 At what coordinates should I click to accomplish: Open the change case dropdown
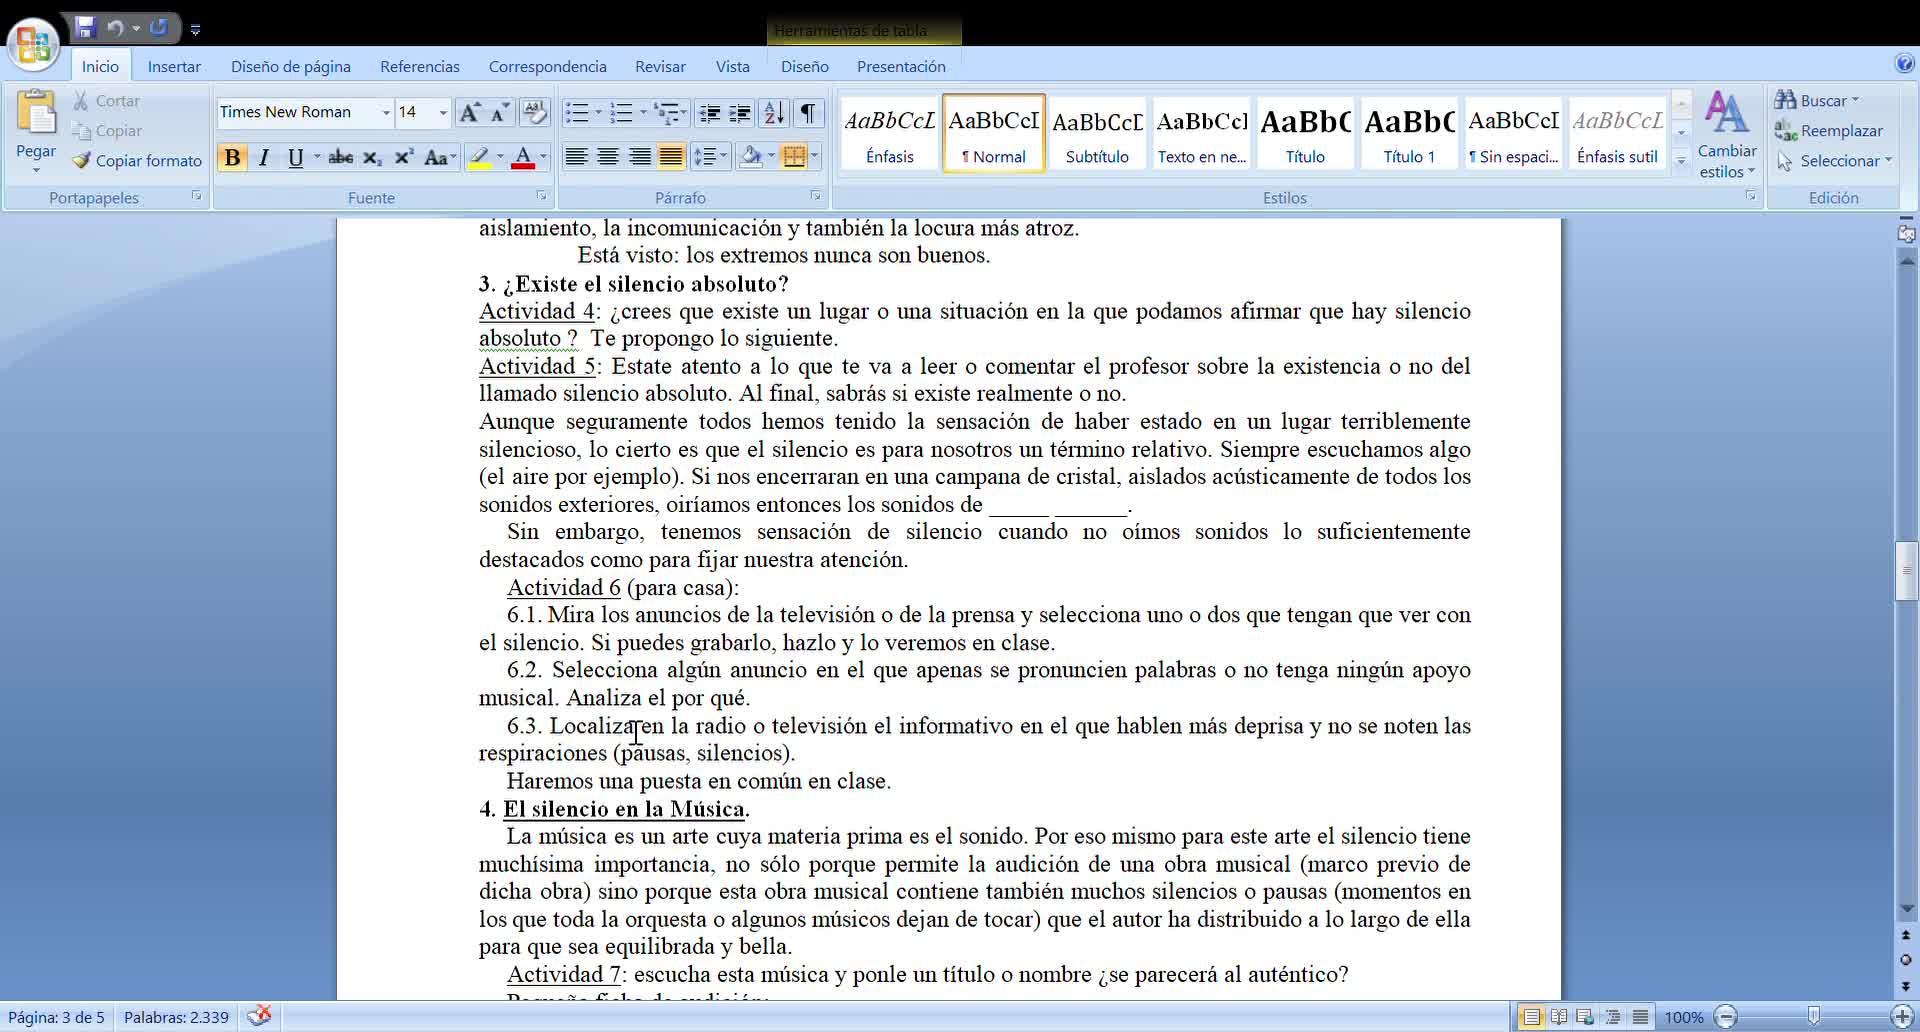(x=440, y=157)
